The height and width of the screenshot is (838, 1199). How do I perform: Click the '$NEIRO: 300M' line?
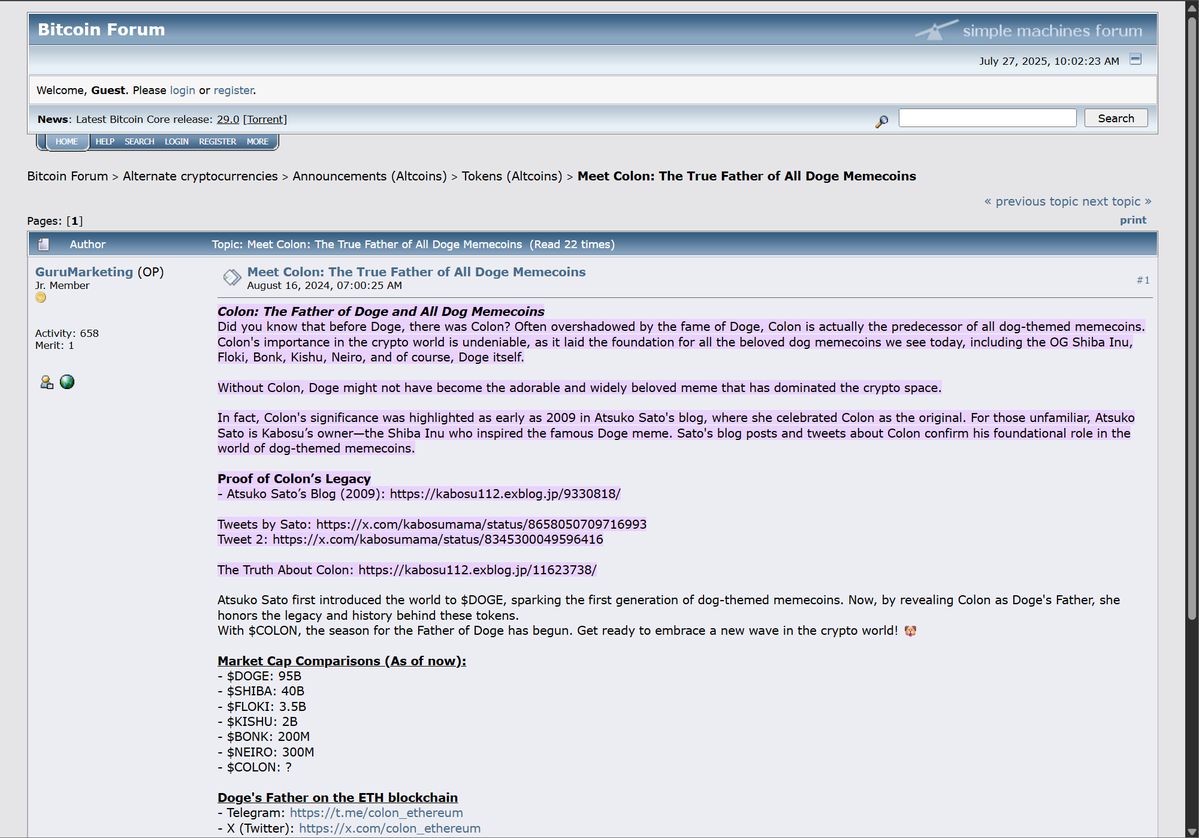click(265, 752)
